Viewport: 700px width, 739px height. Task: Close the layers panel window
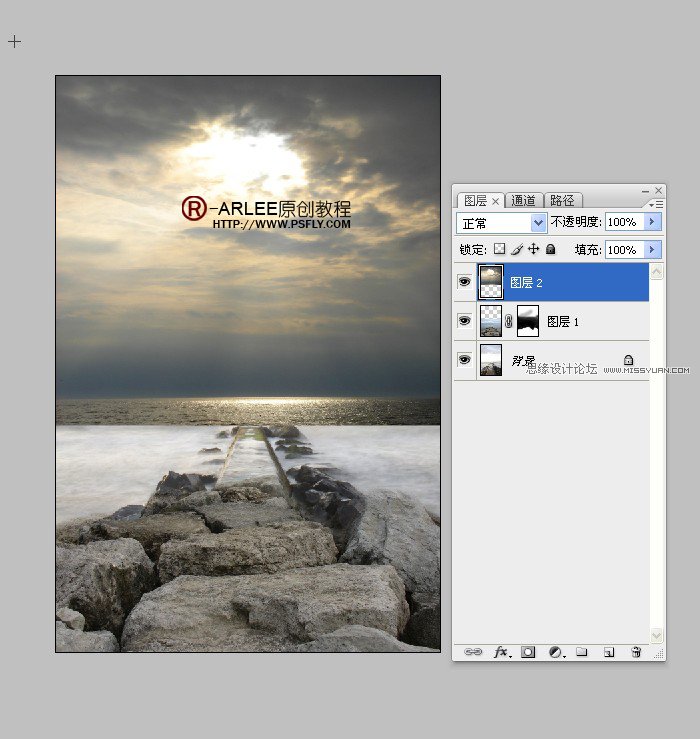tap(659, 190)
